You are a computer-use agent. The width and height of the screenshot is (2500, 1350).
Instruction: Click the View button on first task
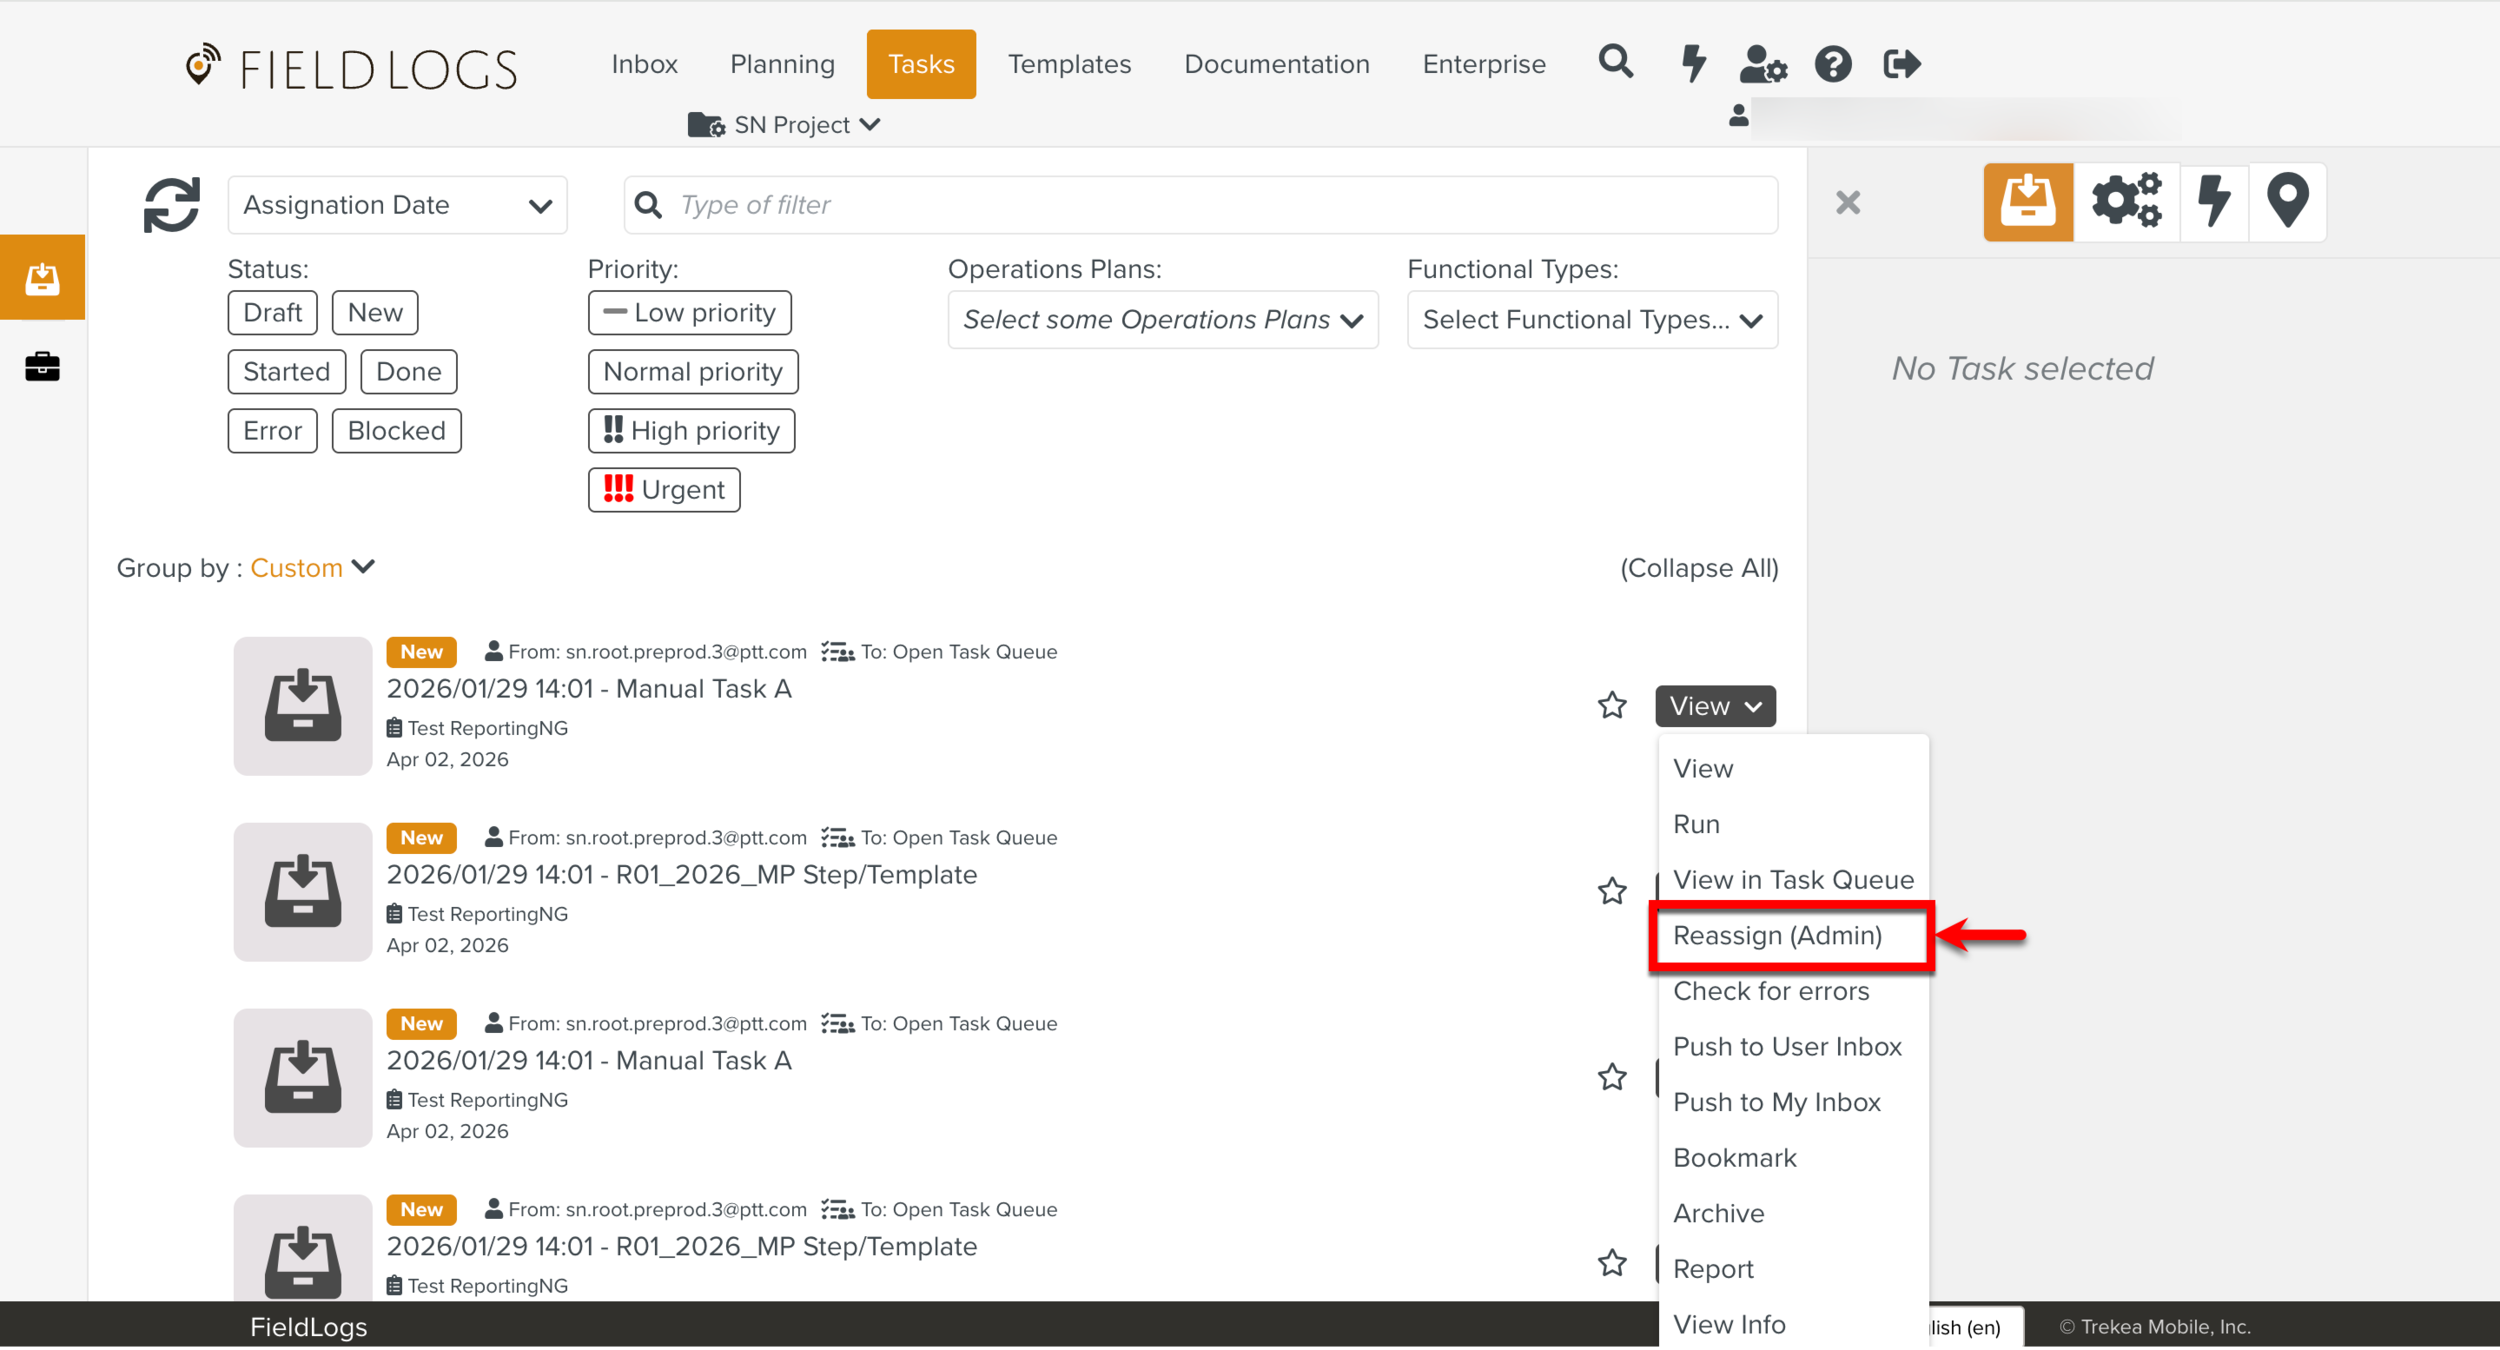[1714, 706]
